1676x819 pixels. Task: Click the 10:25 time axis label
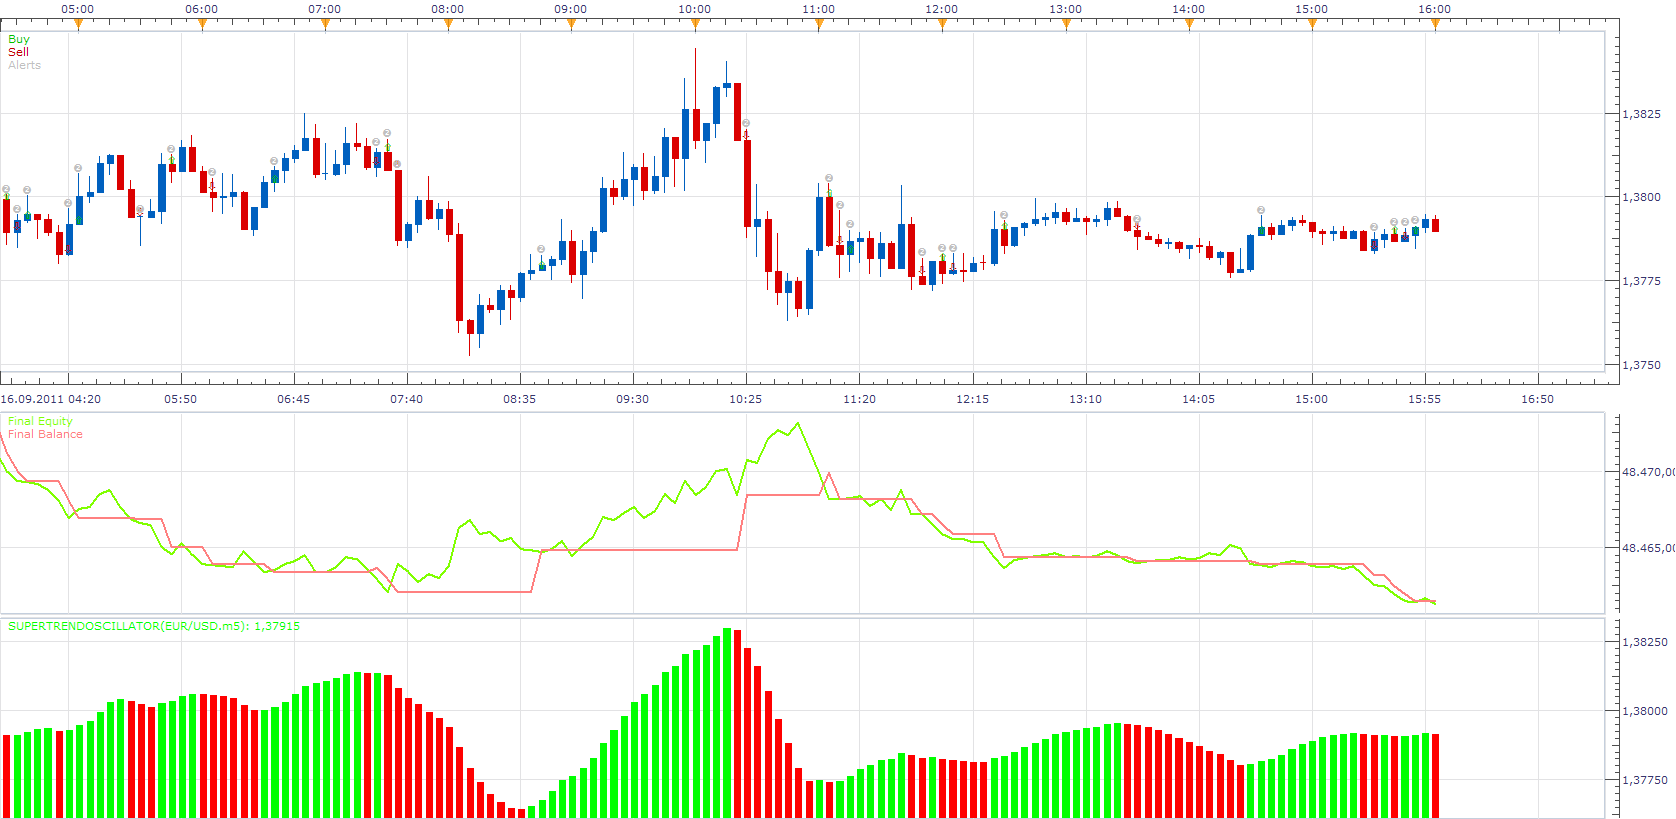click(x=746, y=399)
